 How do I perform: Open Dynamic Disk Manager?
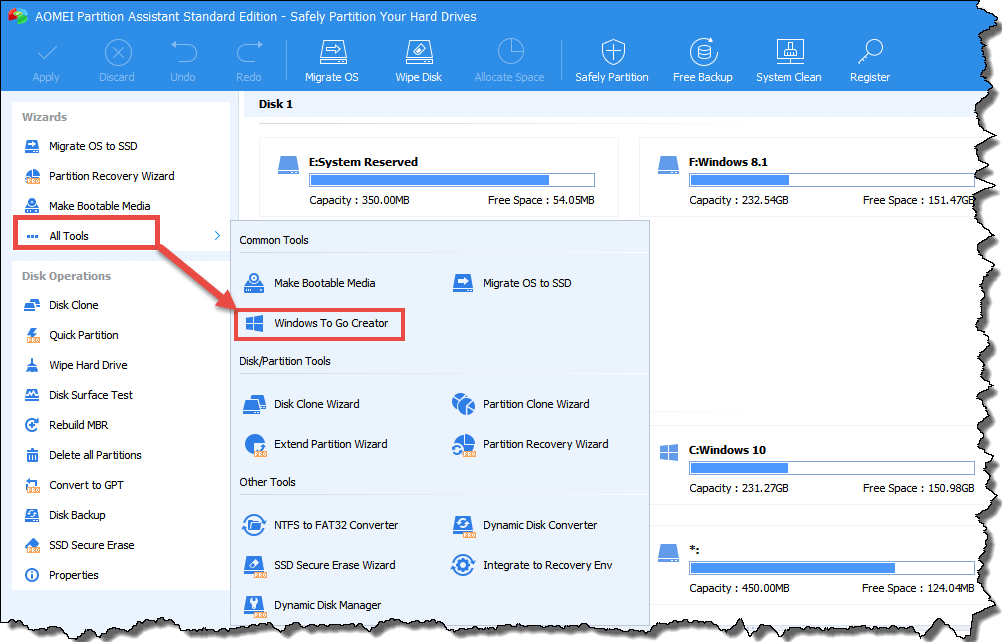[x=312, y=606]
